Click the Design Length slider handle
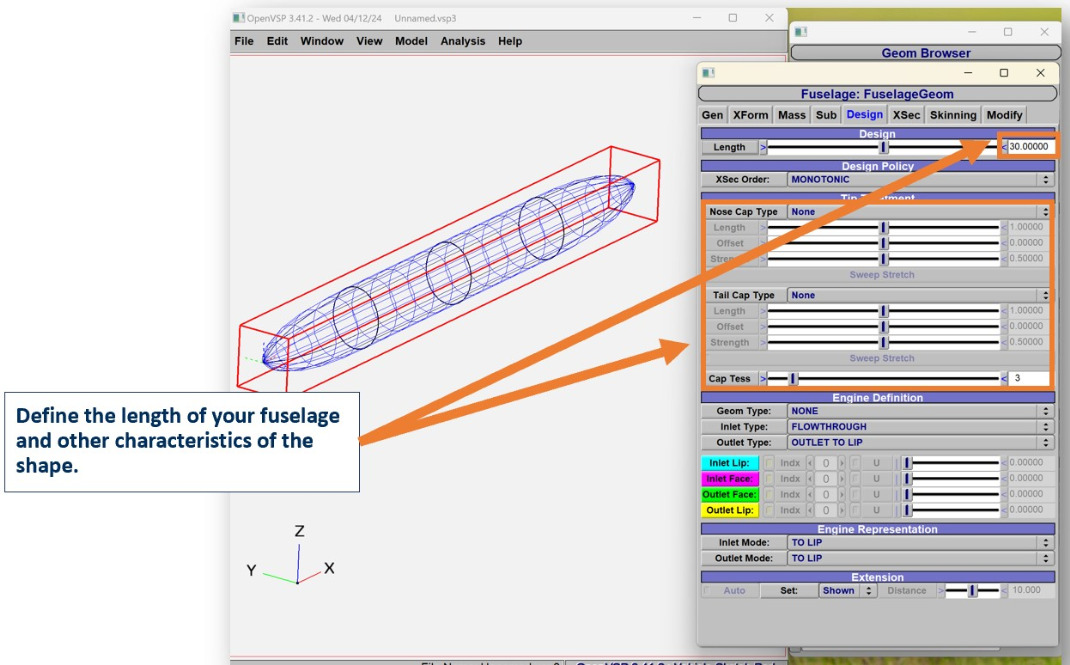 coord(883,147)
